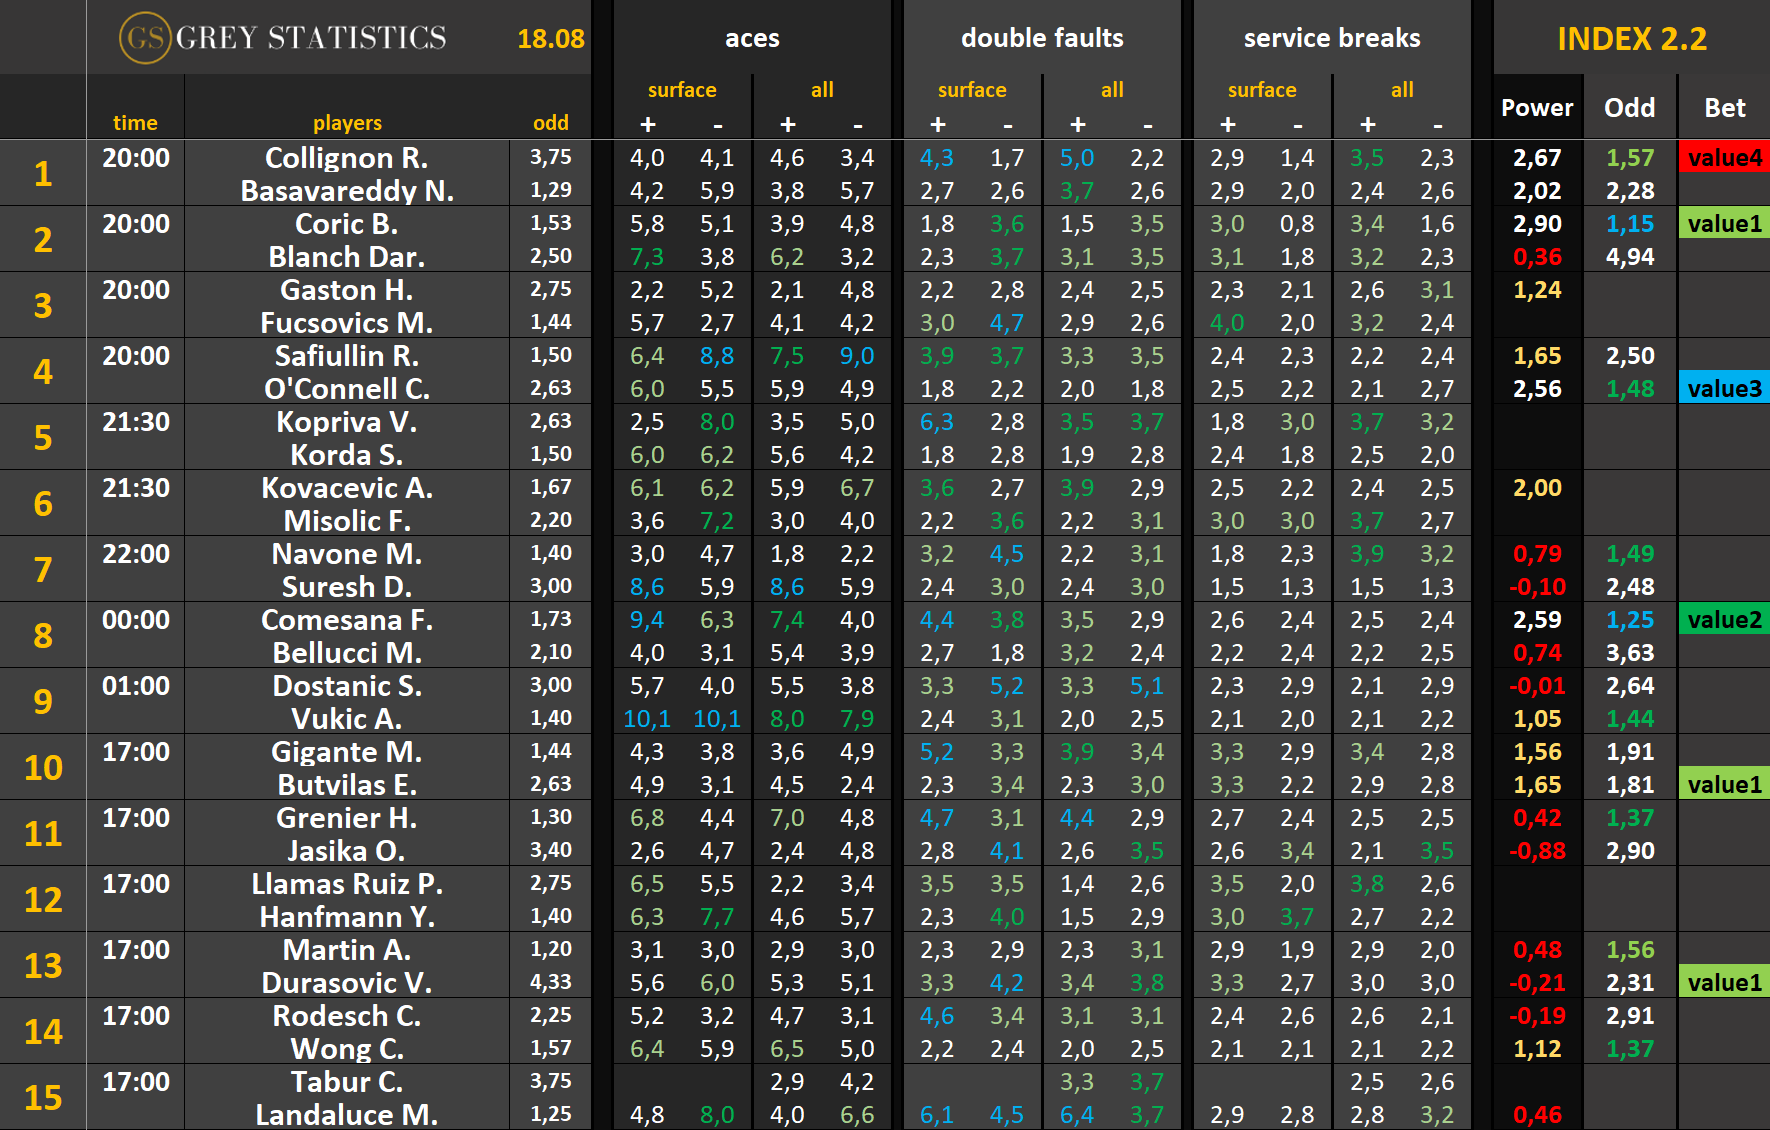Click the all subheader under service breaks
The height and width of the screenshot is (1130, 1770).
click(1402, 90)
